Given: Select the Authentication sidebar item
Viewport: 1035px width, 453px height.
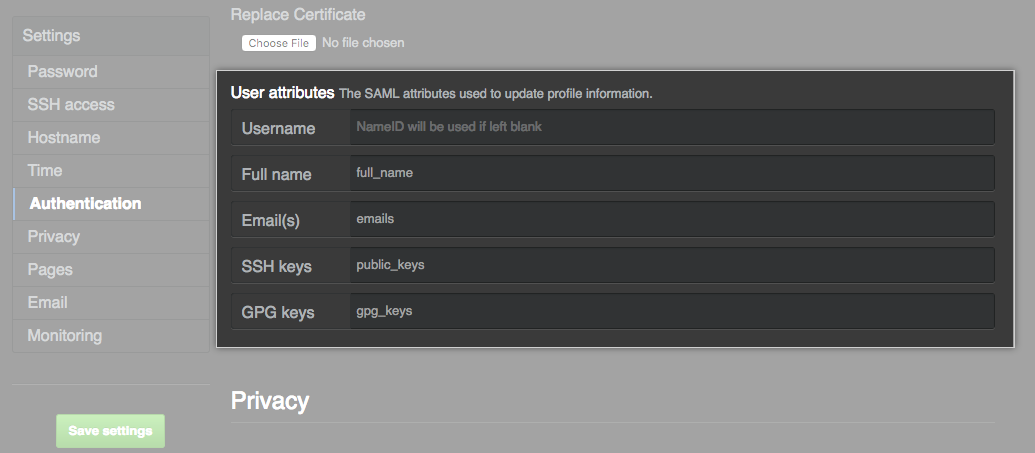Looking at the screenshot, I should tap(86, 204).
